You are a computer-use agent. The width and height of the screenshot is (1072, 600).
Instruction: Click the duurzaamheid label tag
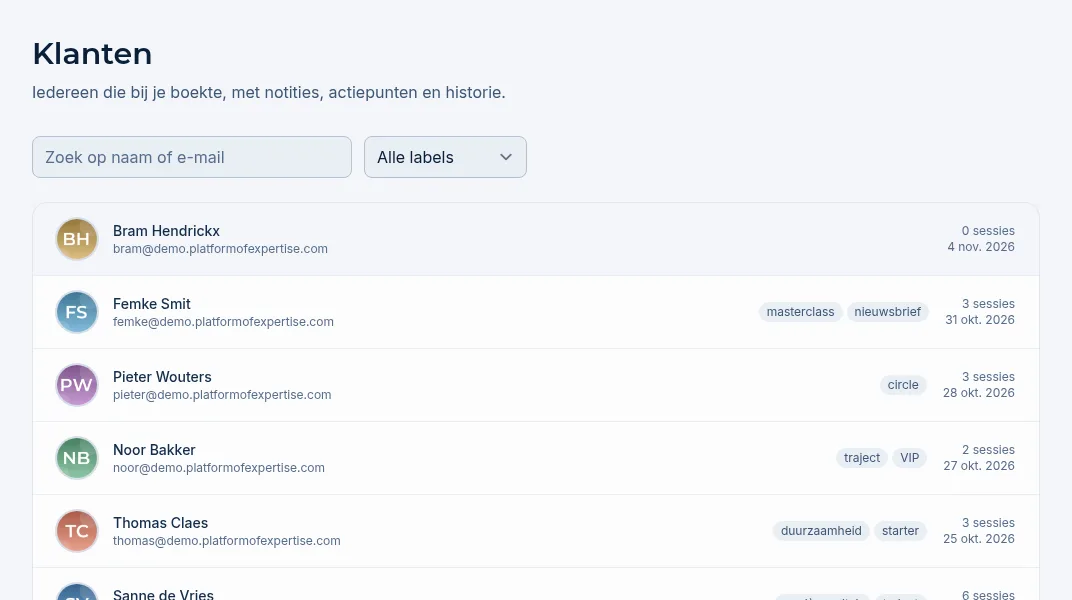point(821,531)
